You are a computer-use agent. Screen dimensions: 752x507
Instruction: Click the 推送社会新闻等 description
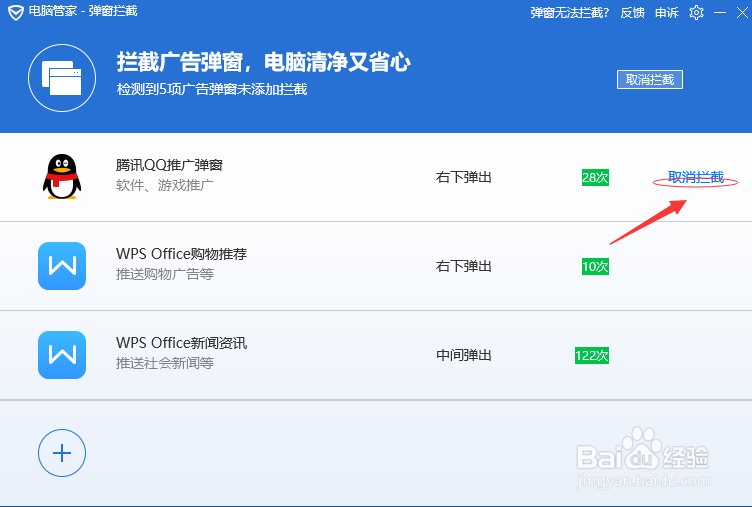(x=165, y=363)
